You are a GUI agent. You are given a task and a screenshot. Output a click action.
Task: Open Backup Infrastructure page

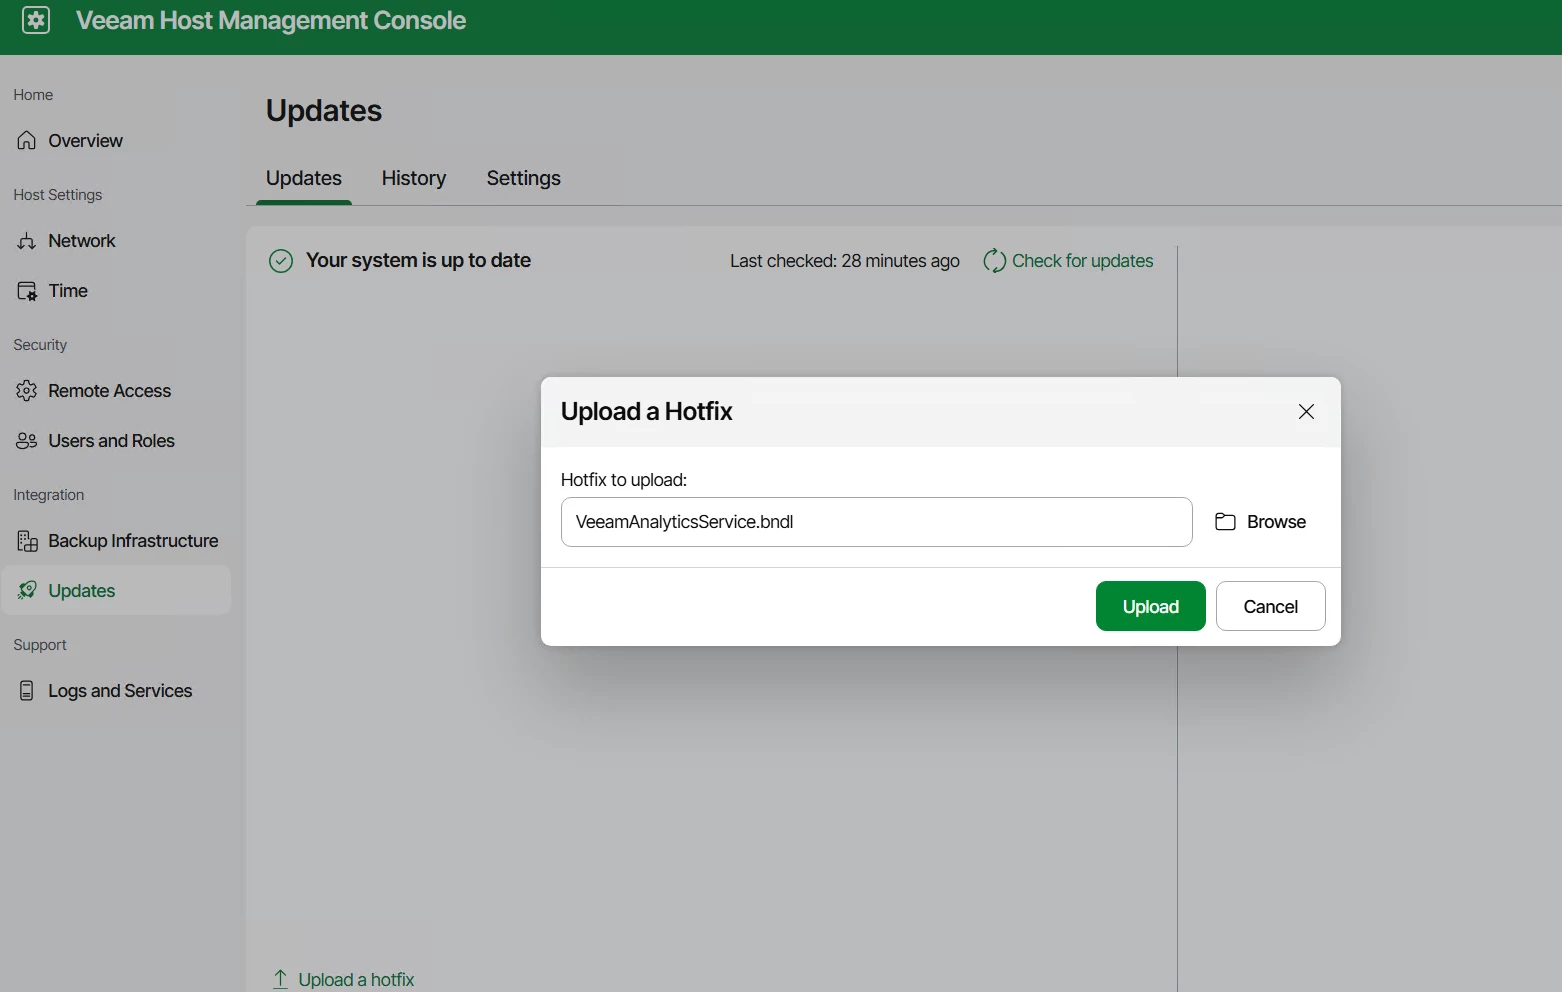tap(116, 541)
